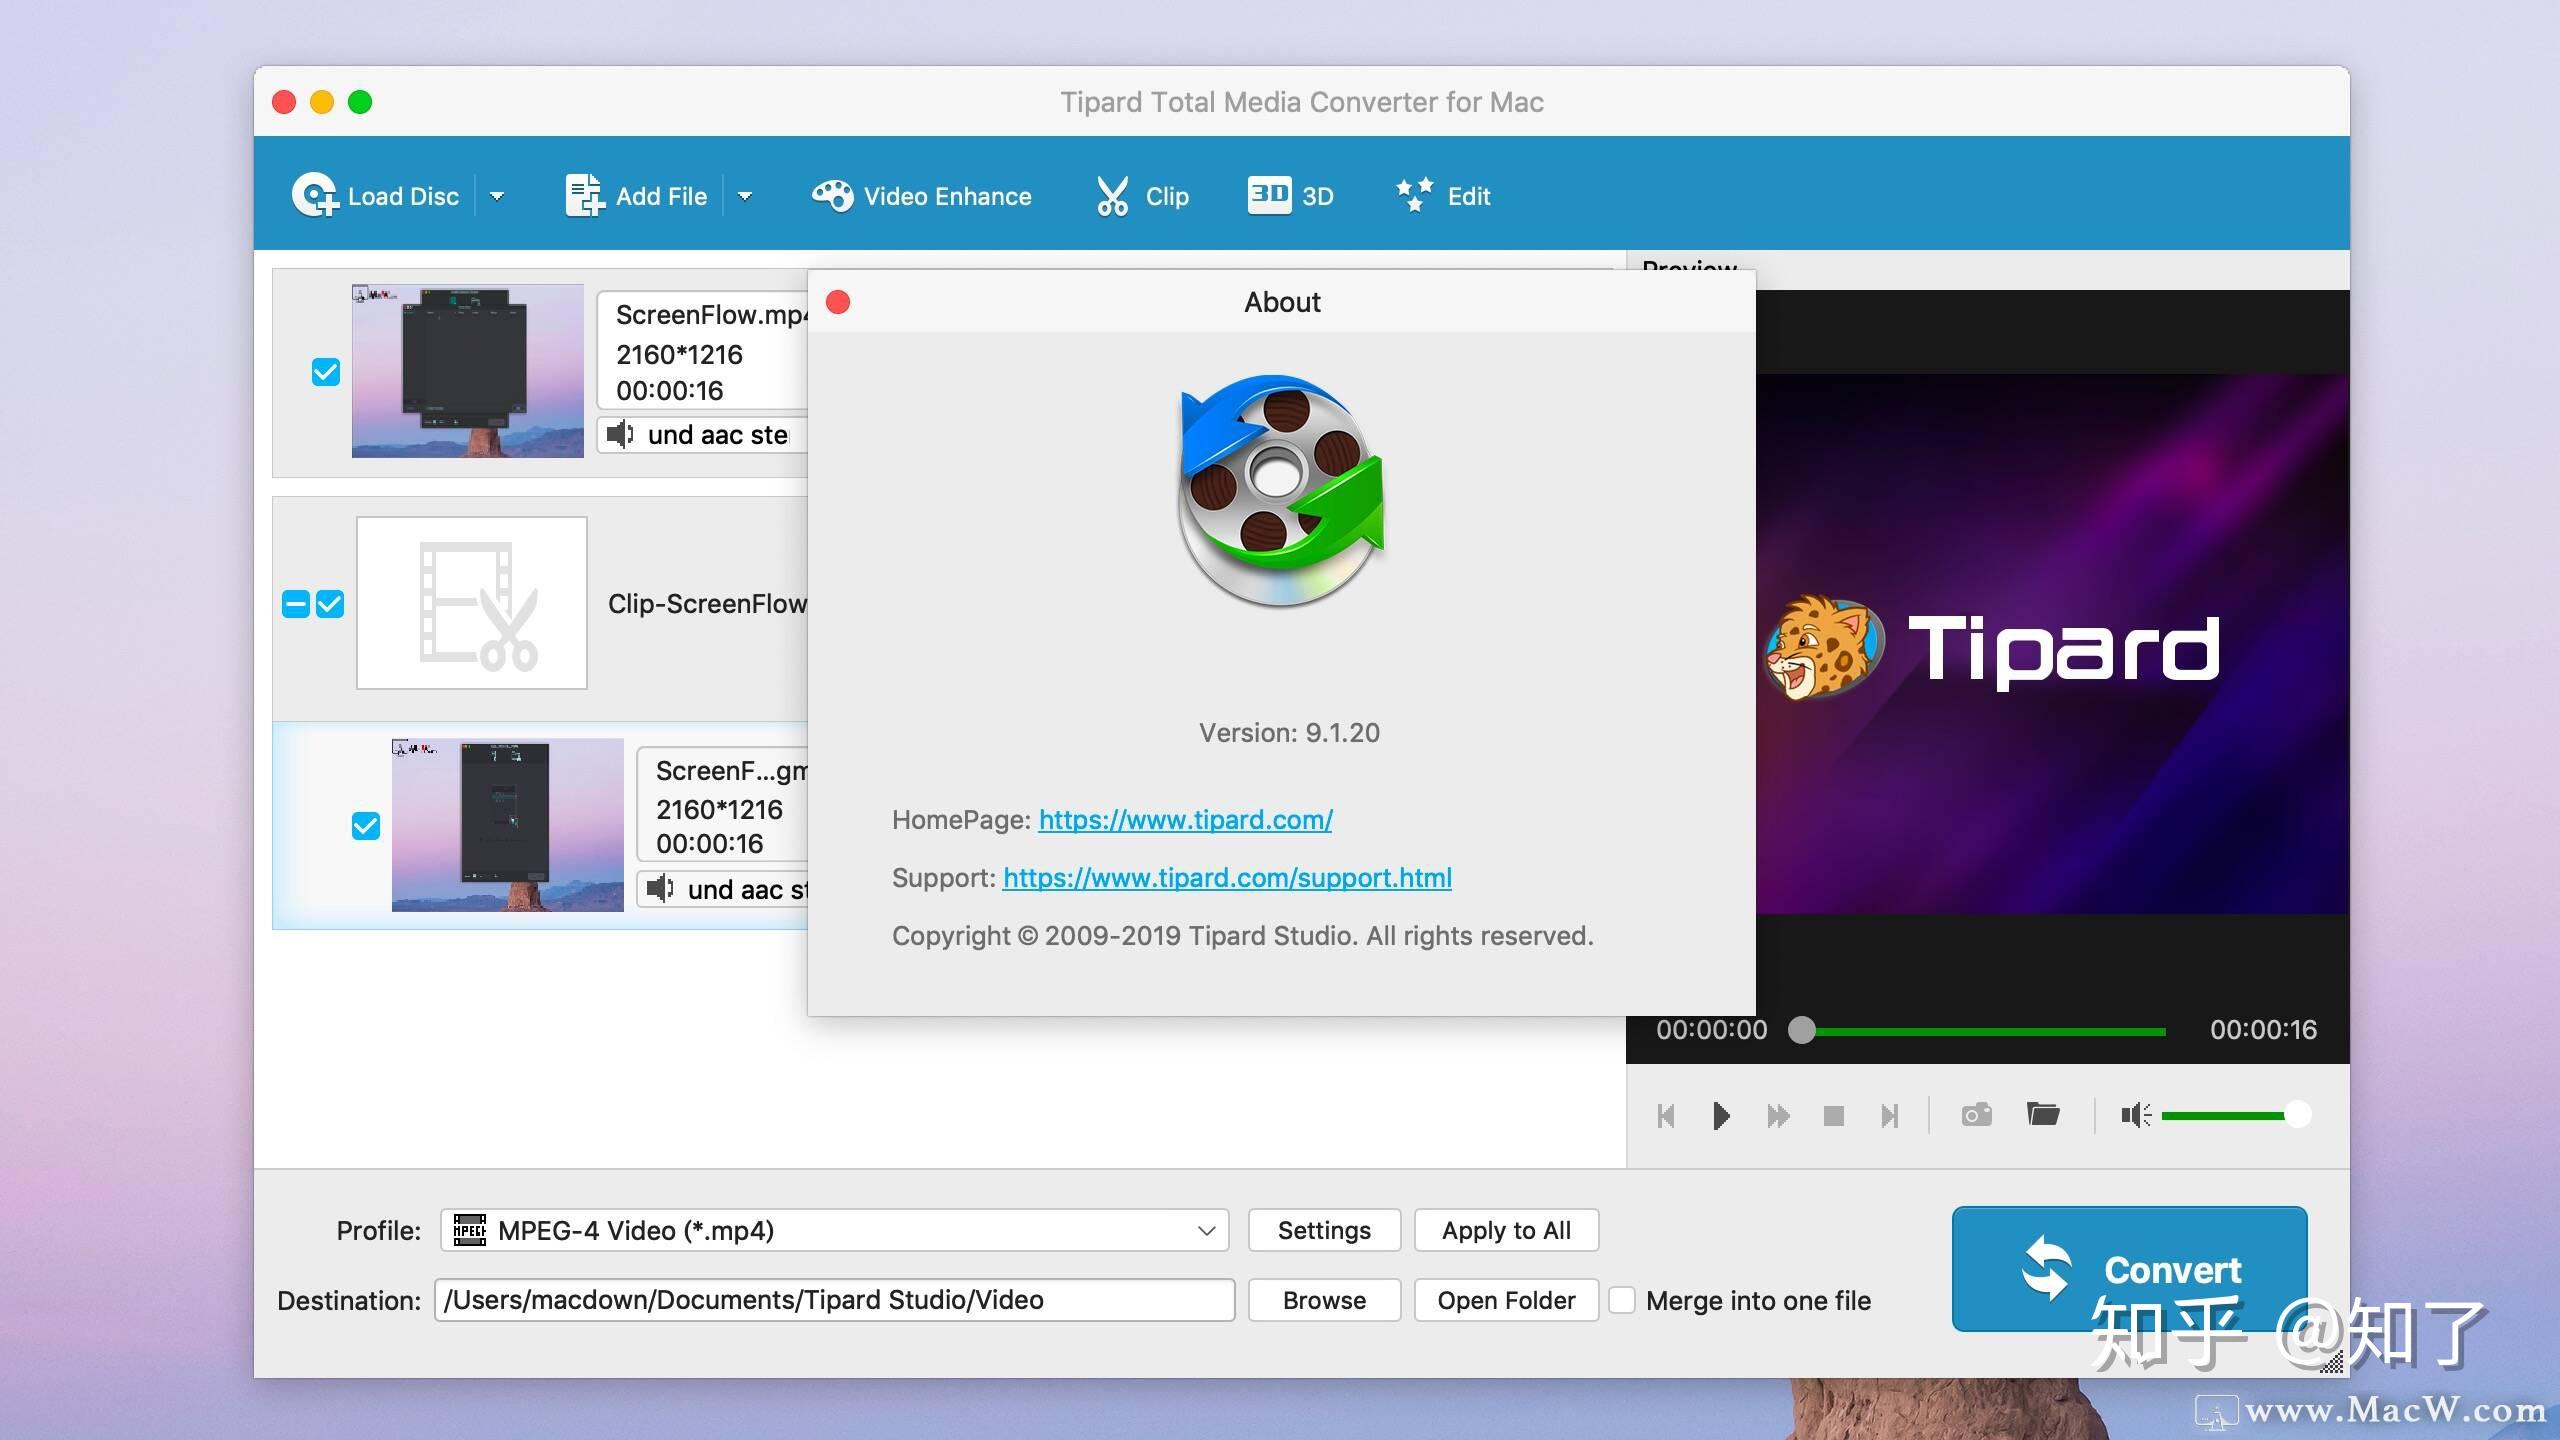The height and width of the screenshot is (1440, 2560).
Task: Uncheck the ScreenFlow.mp4 file checkbox
Action: point(326,372)
